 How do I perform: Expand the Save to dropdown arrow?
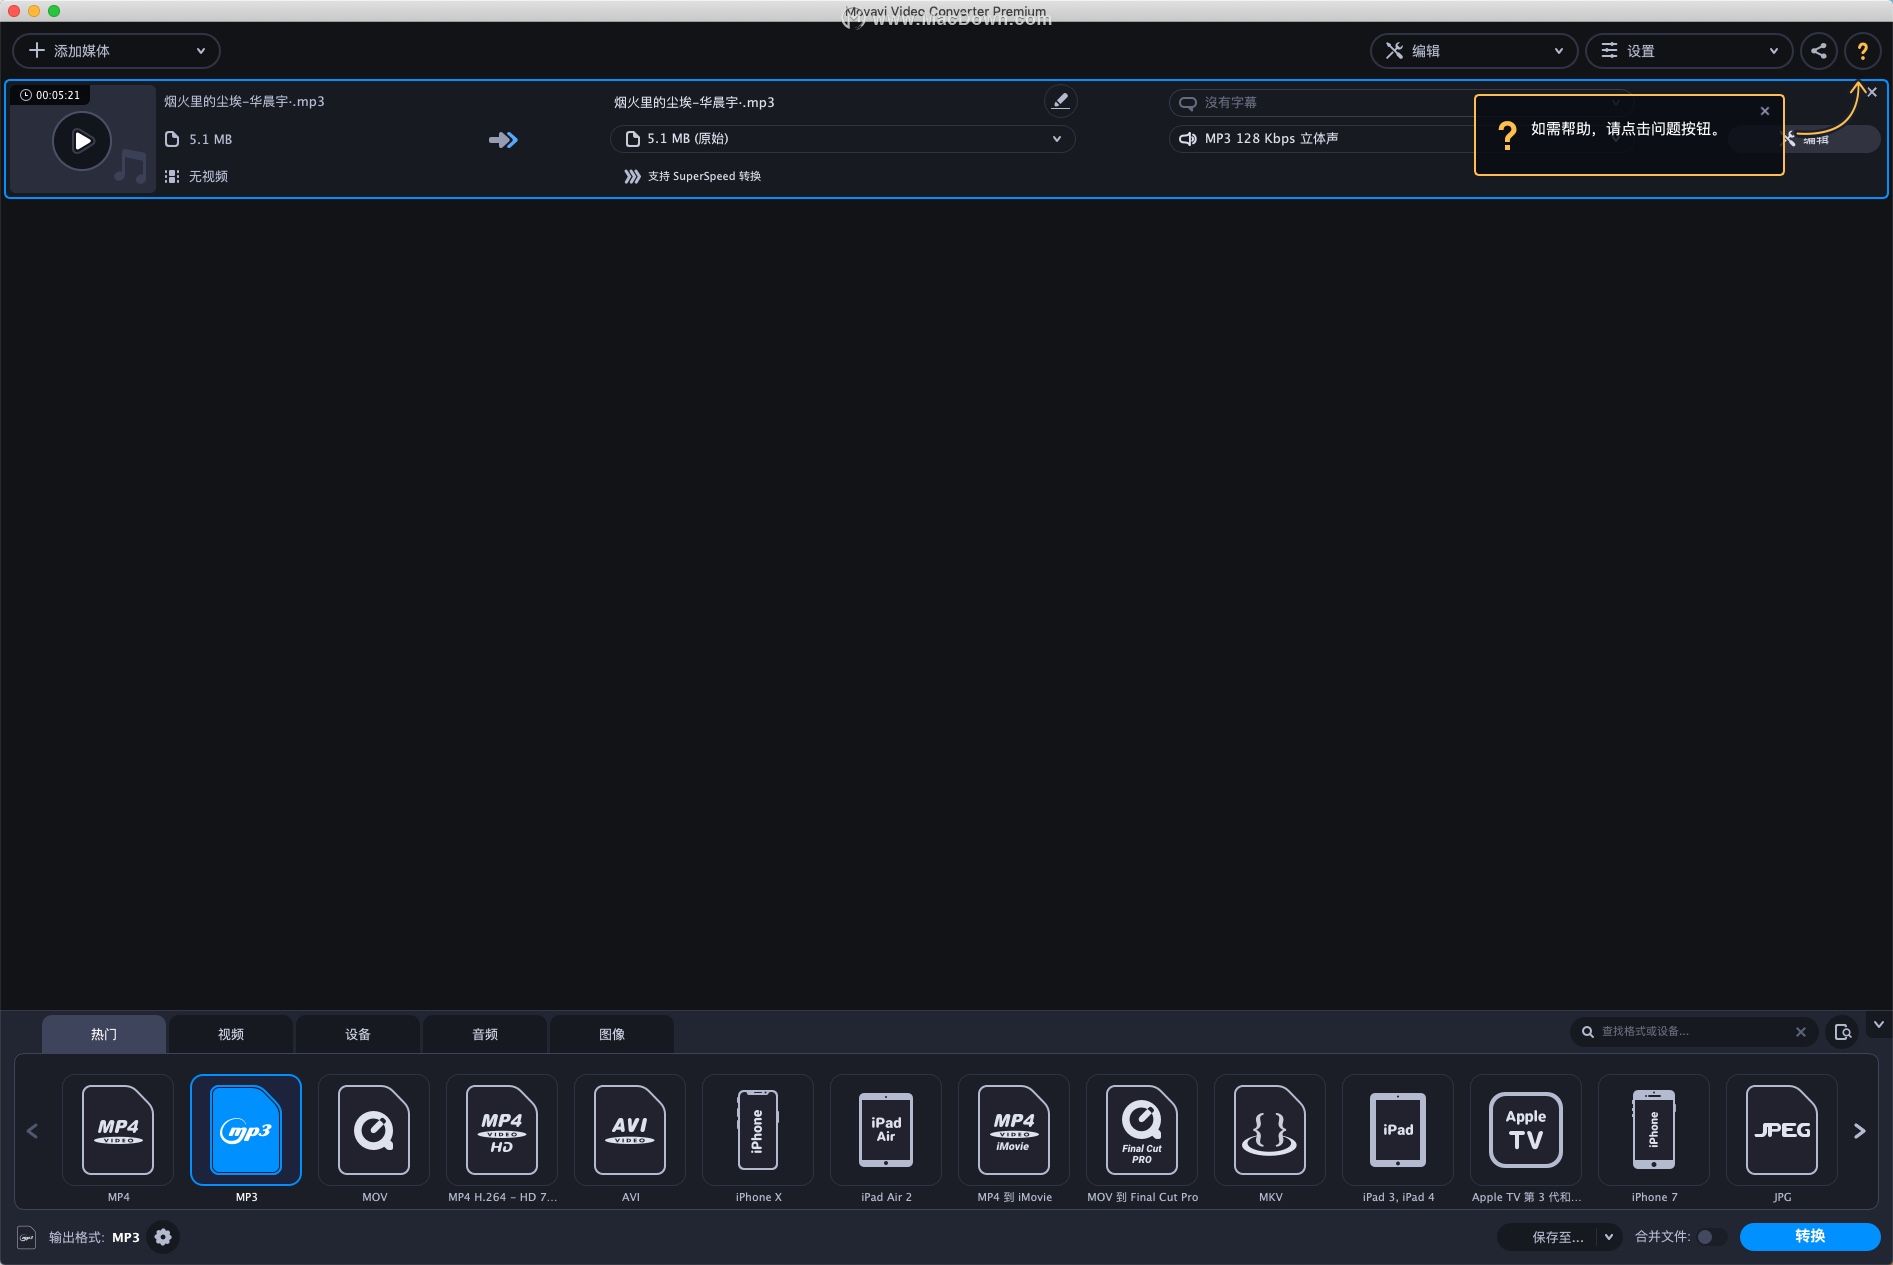[x=1609, y=1237]
